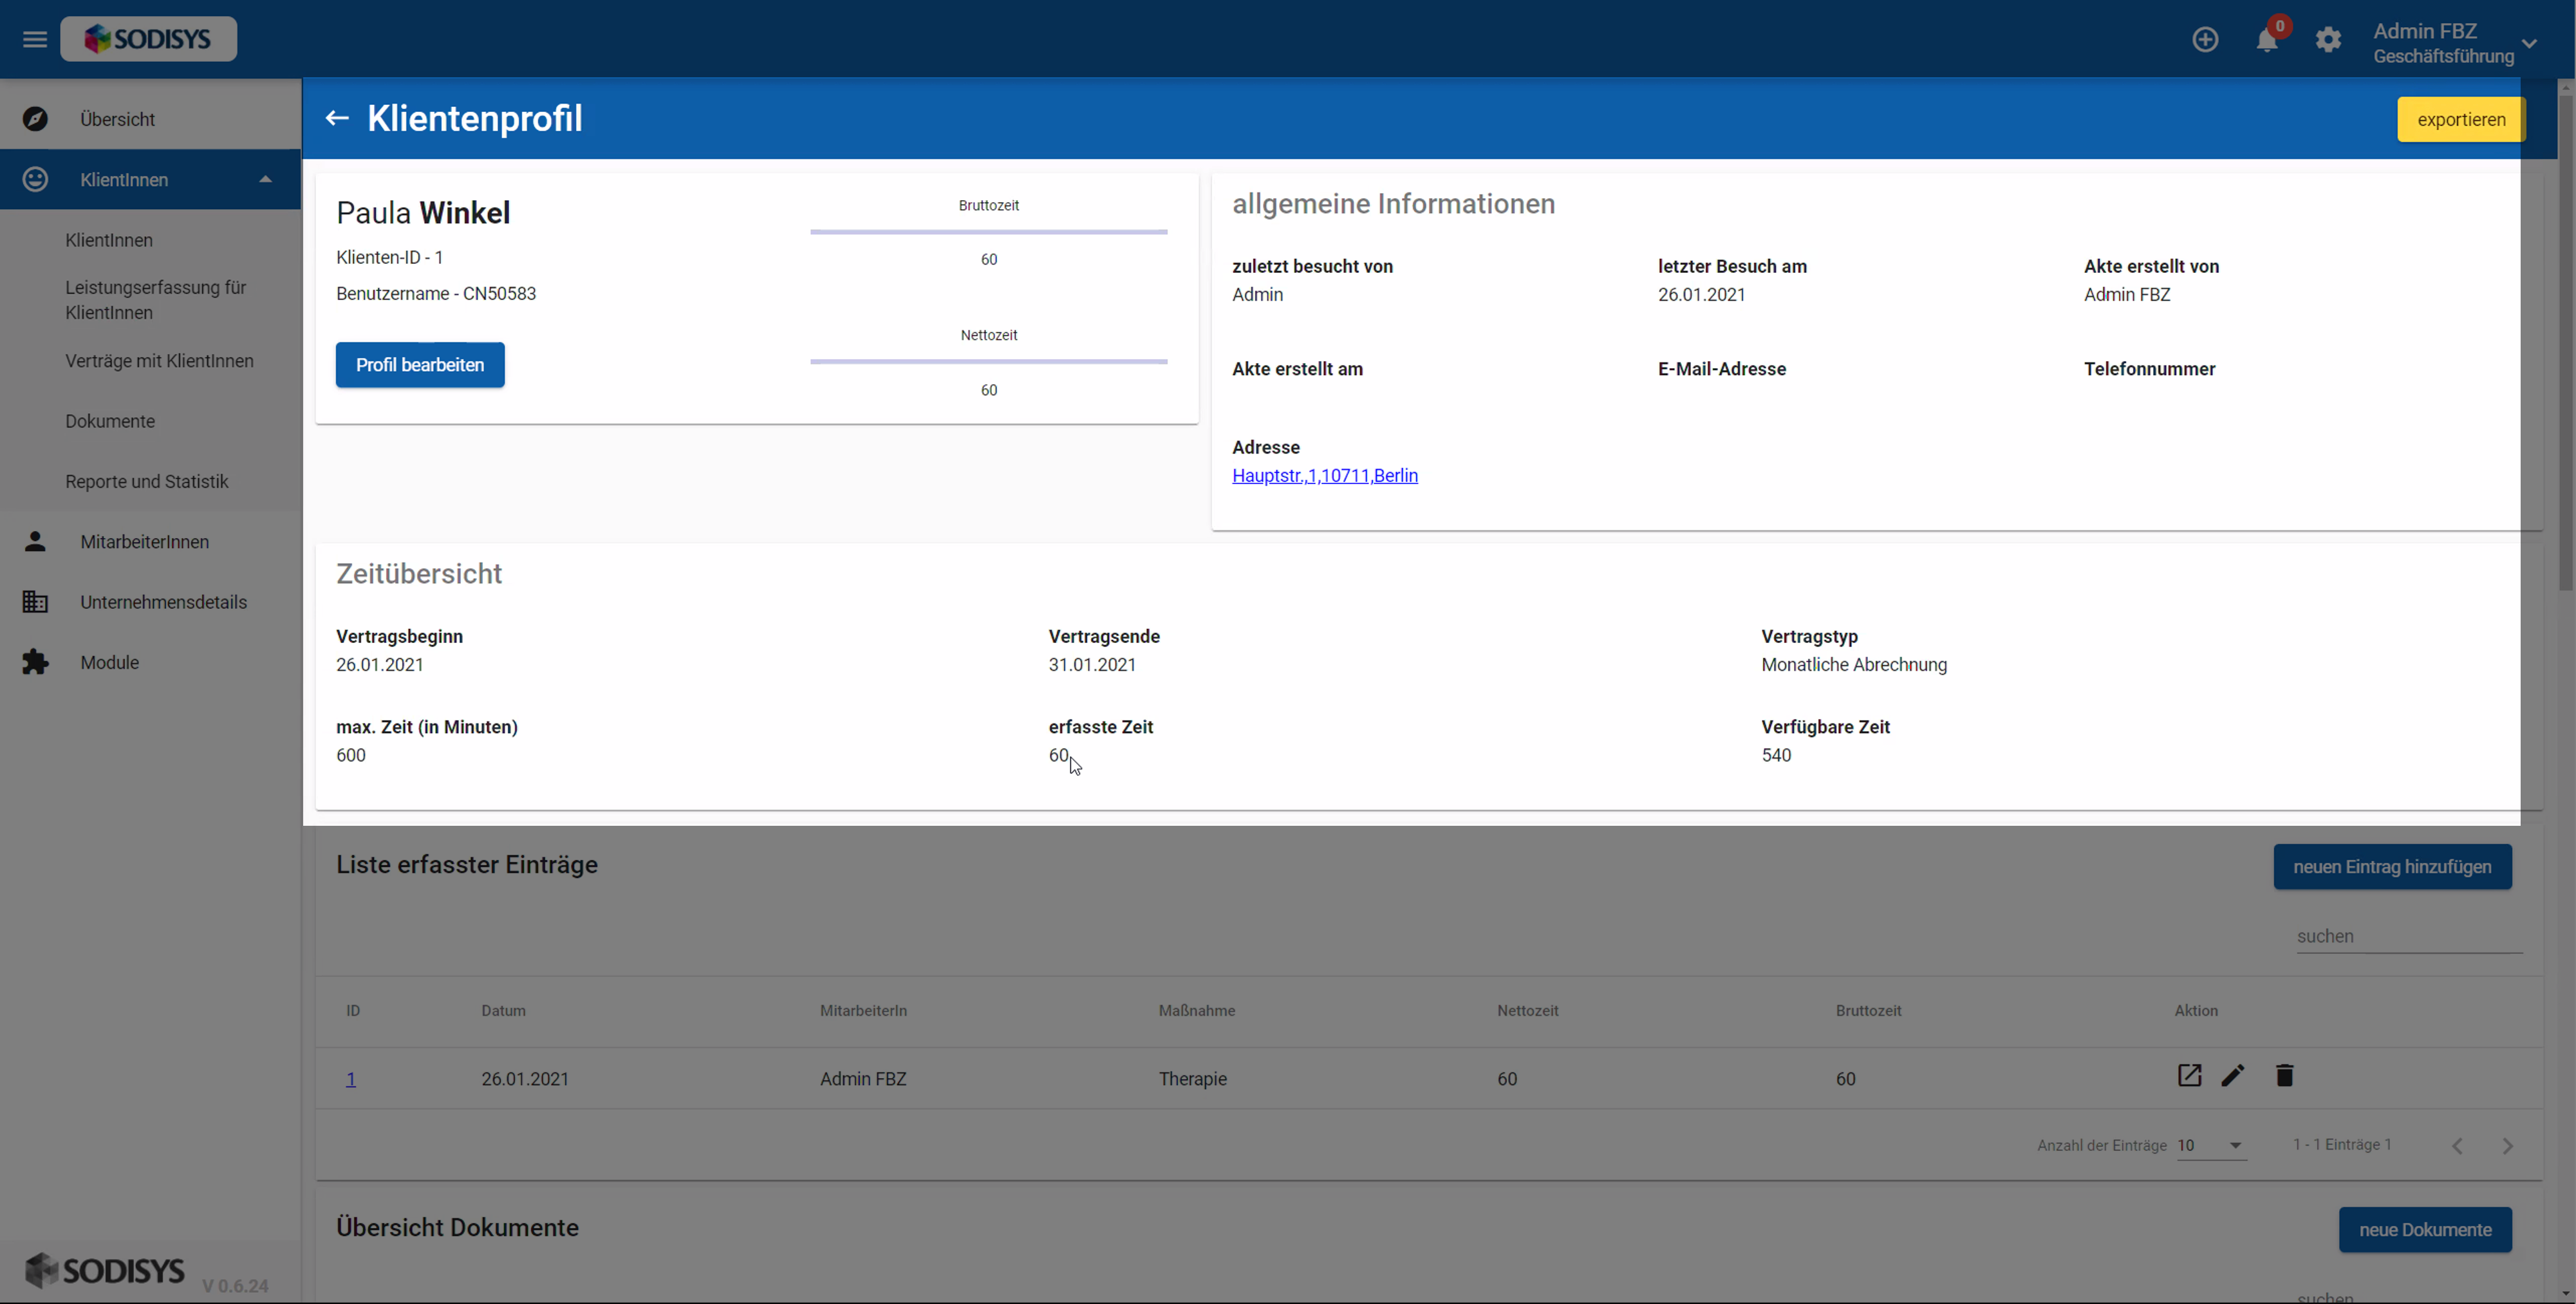Viewport: 2576px width, 1304px height.
Task: Open entry 1 via the external-link icon
Action: [x=2189, y=1075]
